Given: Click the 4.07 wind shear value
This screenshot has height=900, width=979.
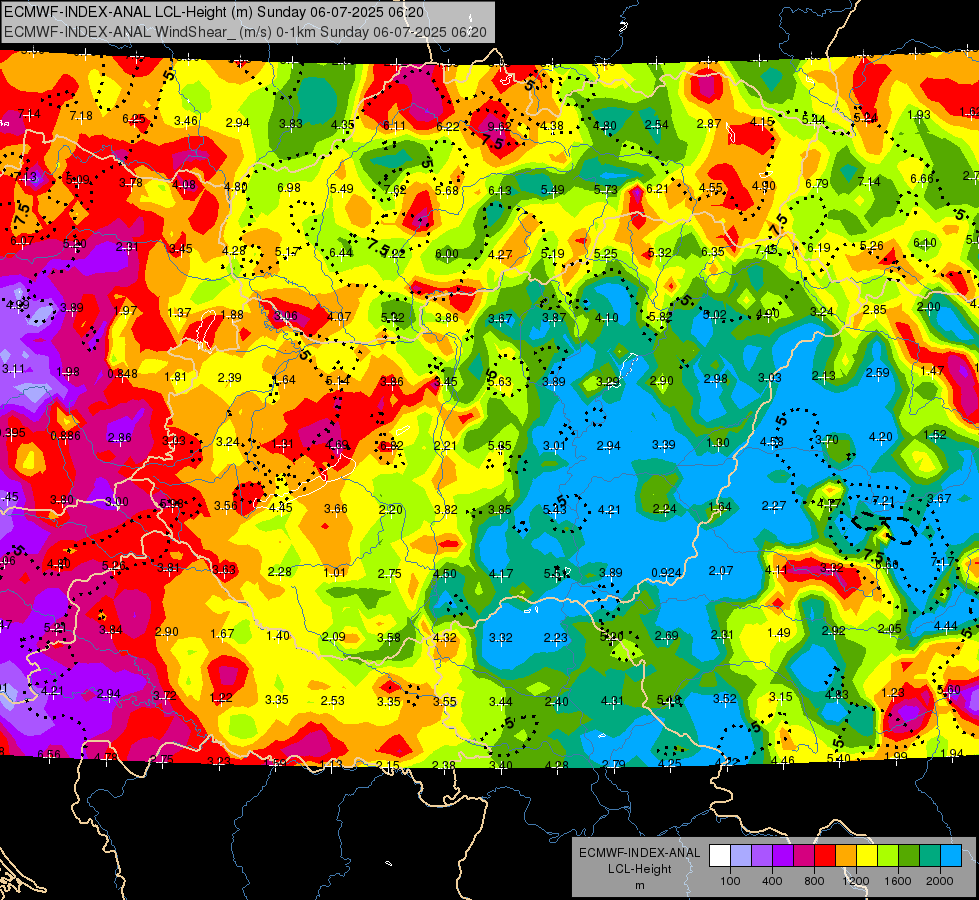Looking at the screenshot, I should [339, 317].
